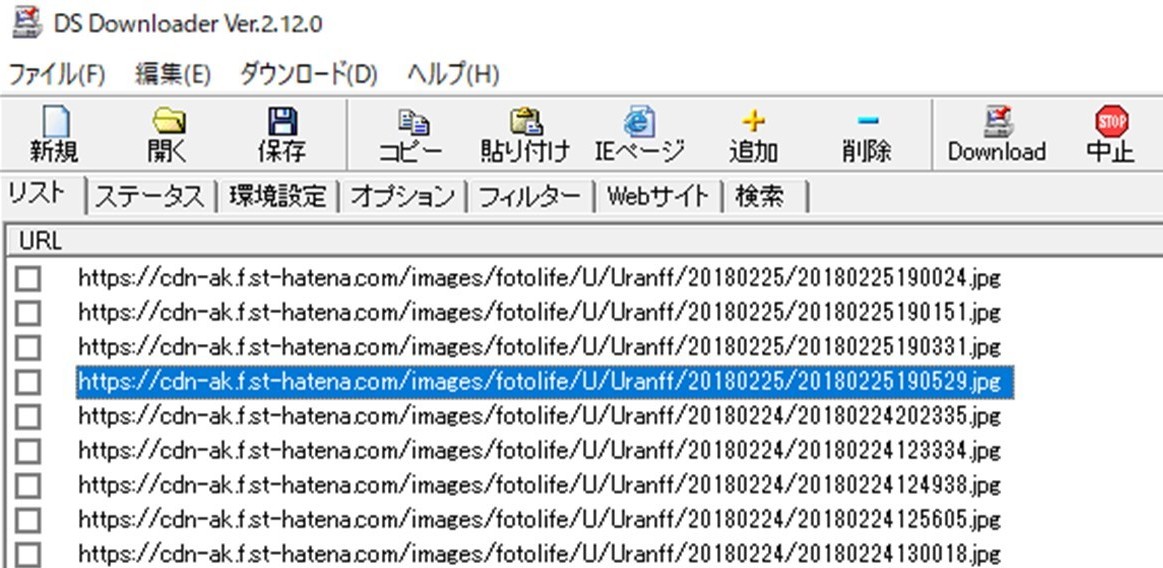Open the ファイル(F) menu
The height and width of the screenshot is (568, 1163).
click(56, 74)
